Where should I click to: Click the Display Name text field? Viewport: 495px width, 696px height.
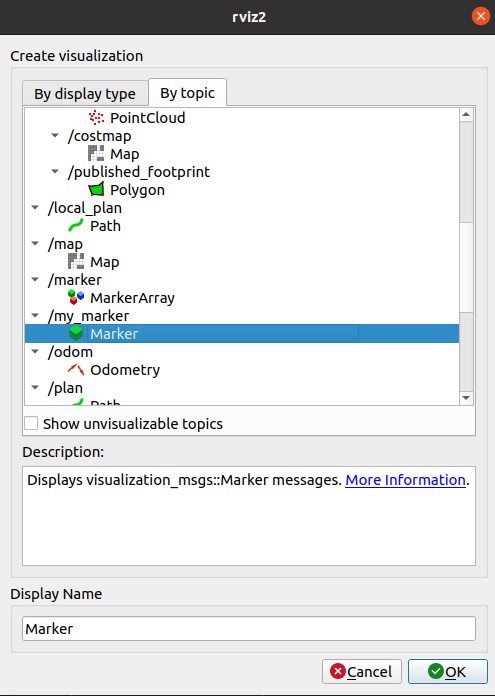click(x=249, y=628)
